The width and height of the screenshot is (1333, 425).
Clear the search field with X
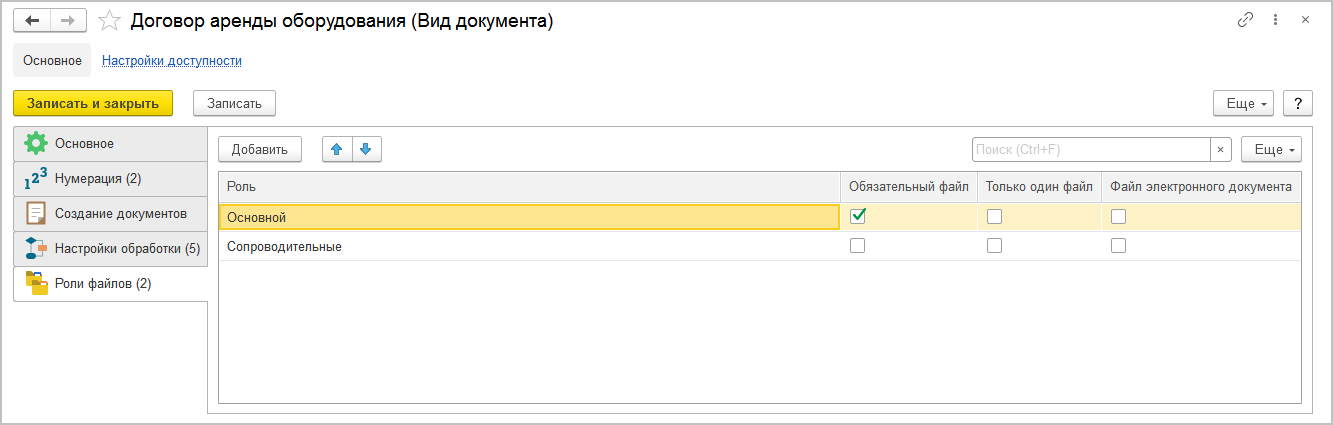(x=1221, y=149)
